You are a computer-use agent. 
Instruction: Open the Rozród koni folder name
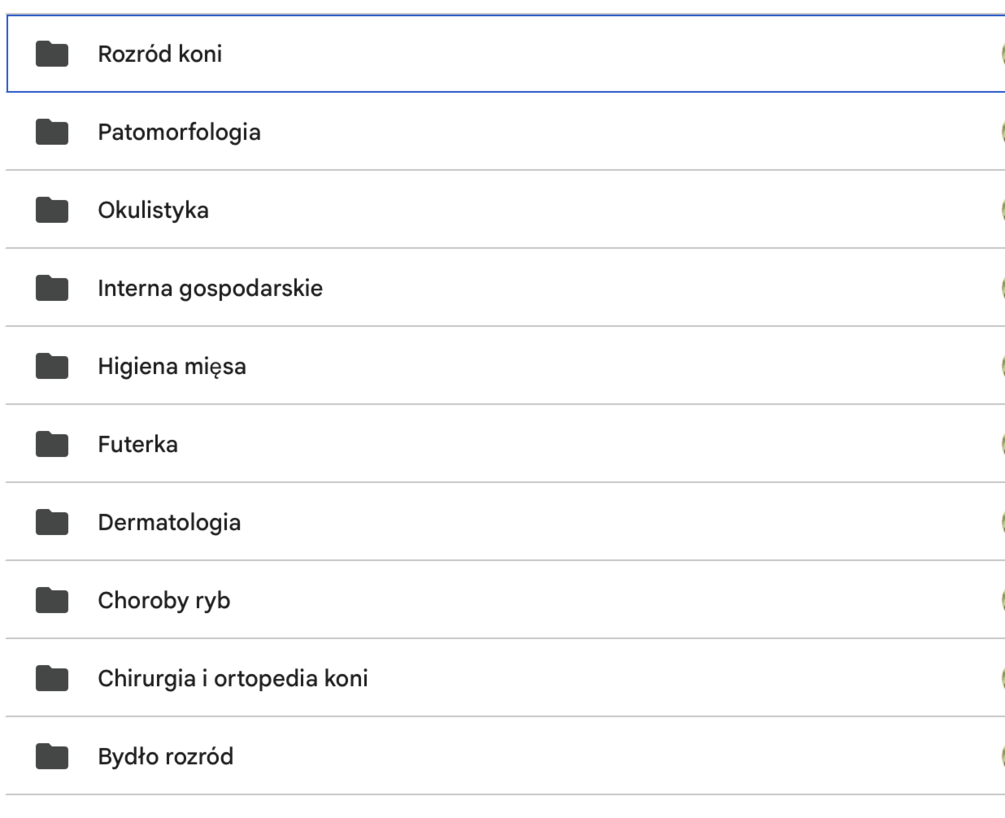click(x=160, y=54)
